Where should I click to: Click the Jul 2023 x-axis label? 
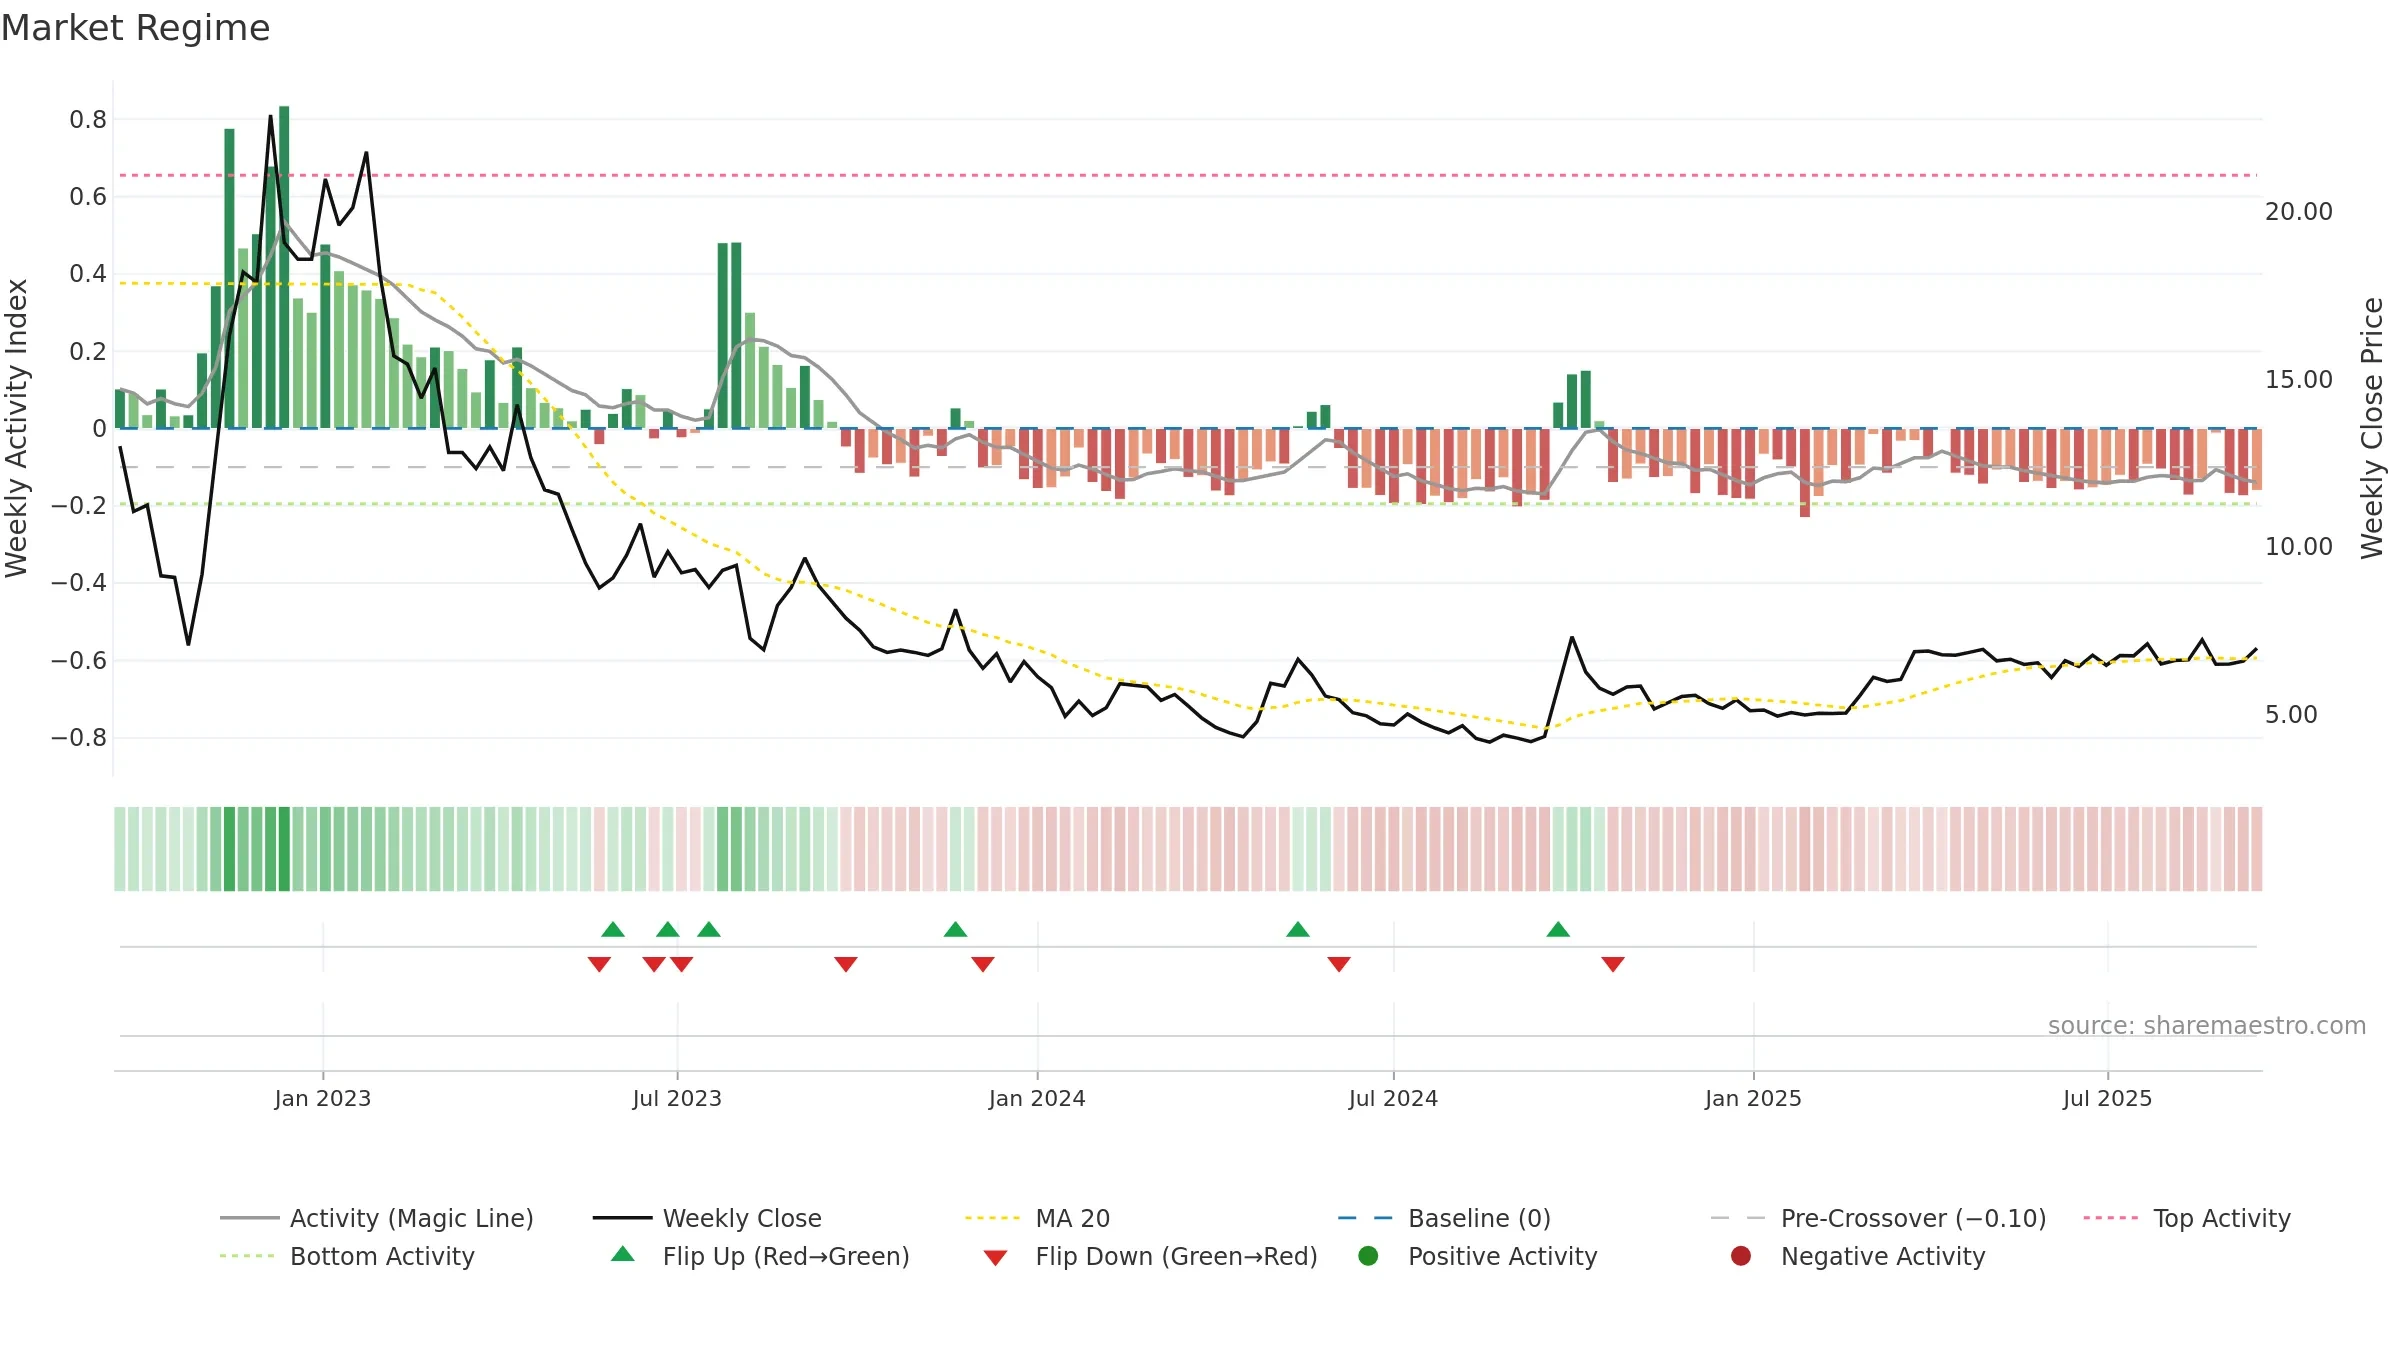pos(677,1098)
